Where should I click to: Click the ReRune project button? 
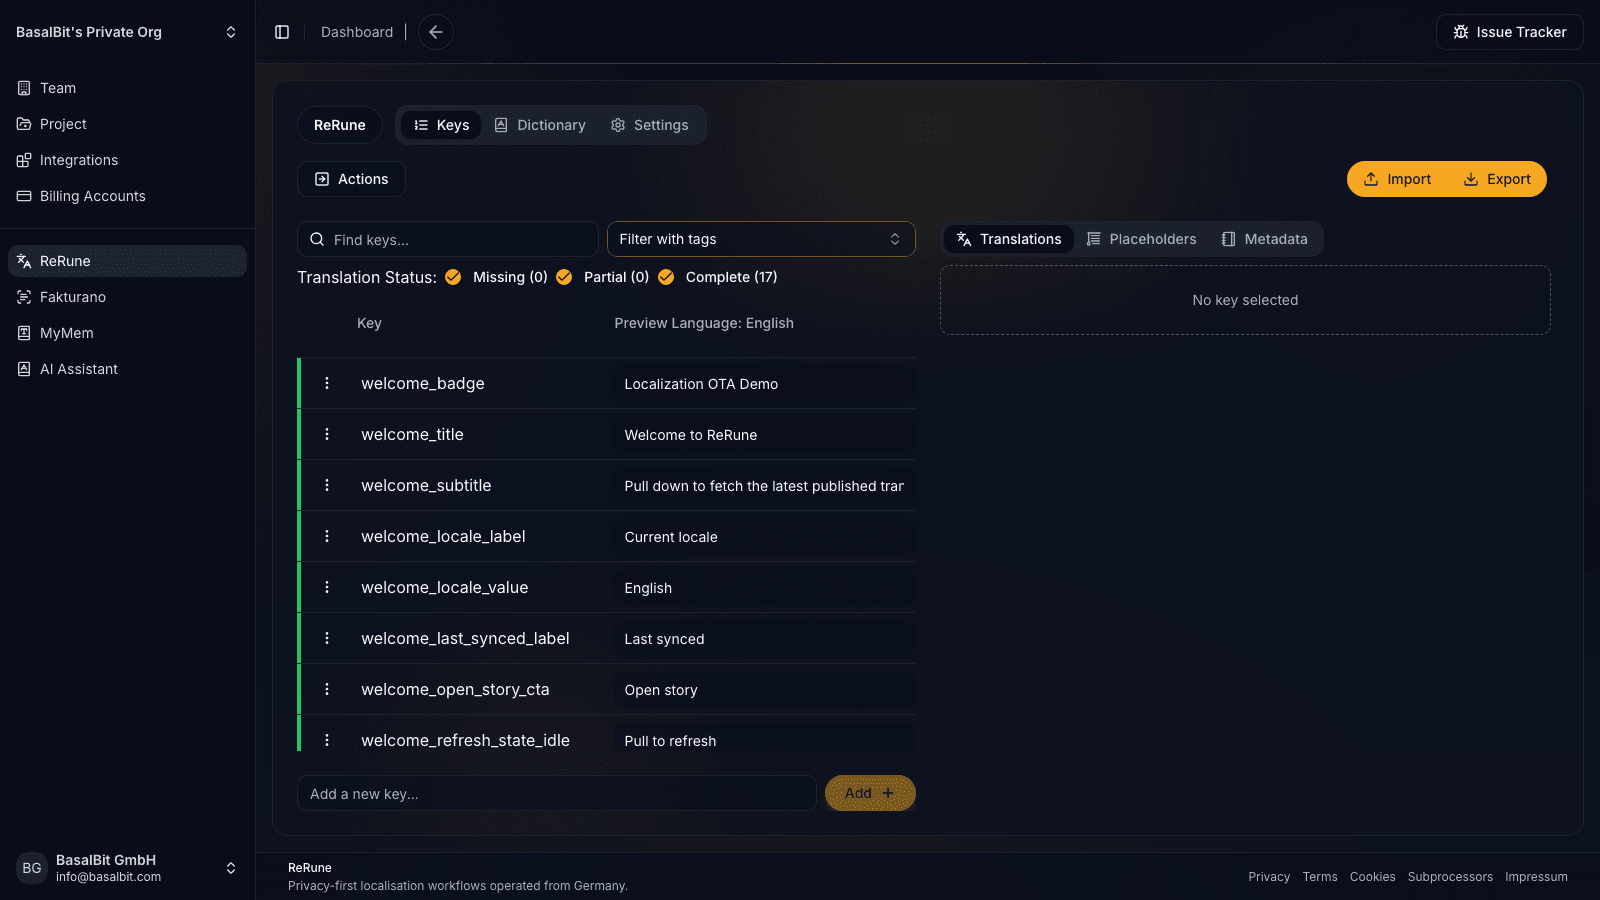(x=340, y=125)
